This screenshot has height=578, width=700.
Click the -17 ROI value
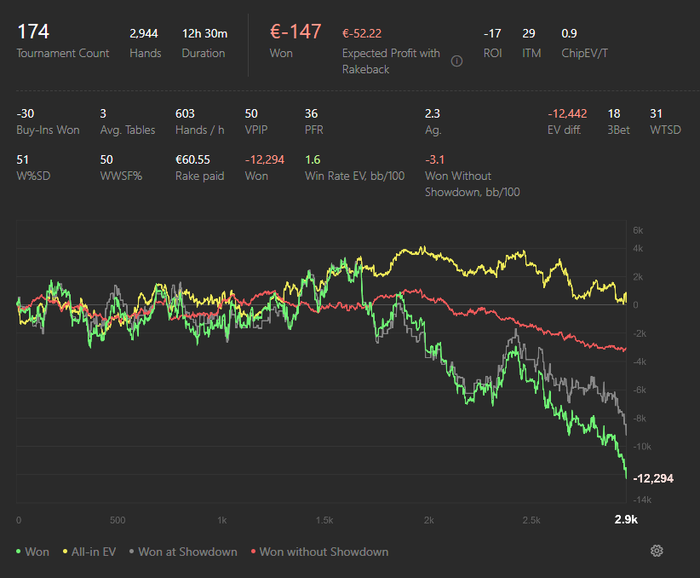click(x=492, y=33)
